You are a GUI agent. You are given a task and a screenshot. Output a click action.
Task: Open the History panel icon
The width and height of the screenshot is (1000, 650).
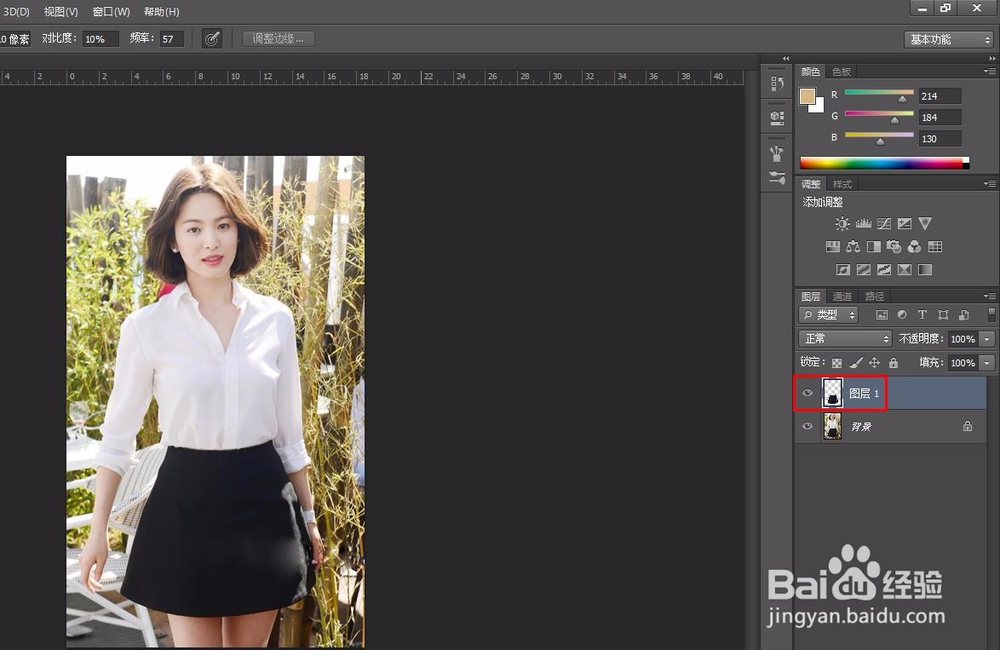(777, 84)
